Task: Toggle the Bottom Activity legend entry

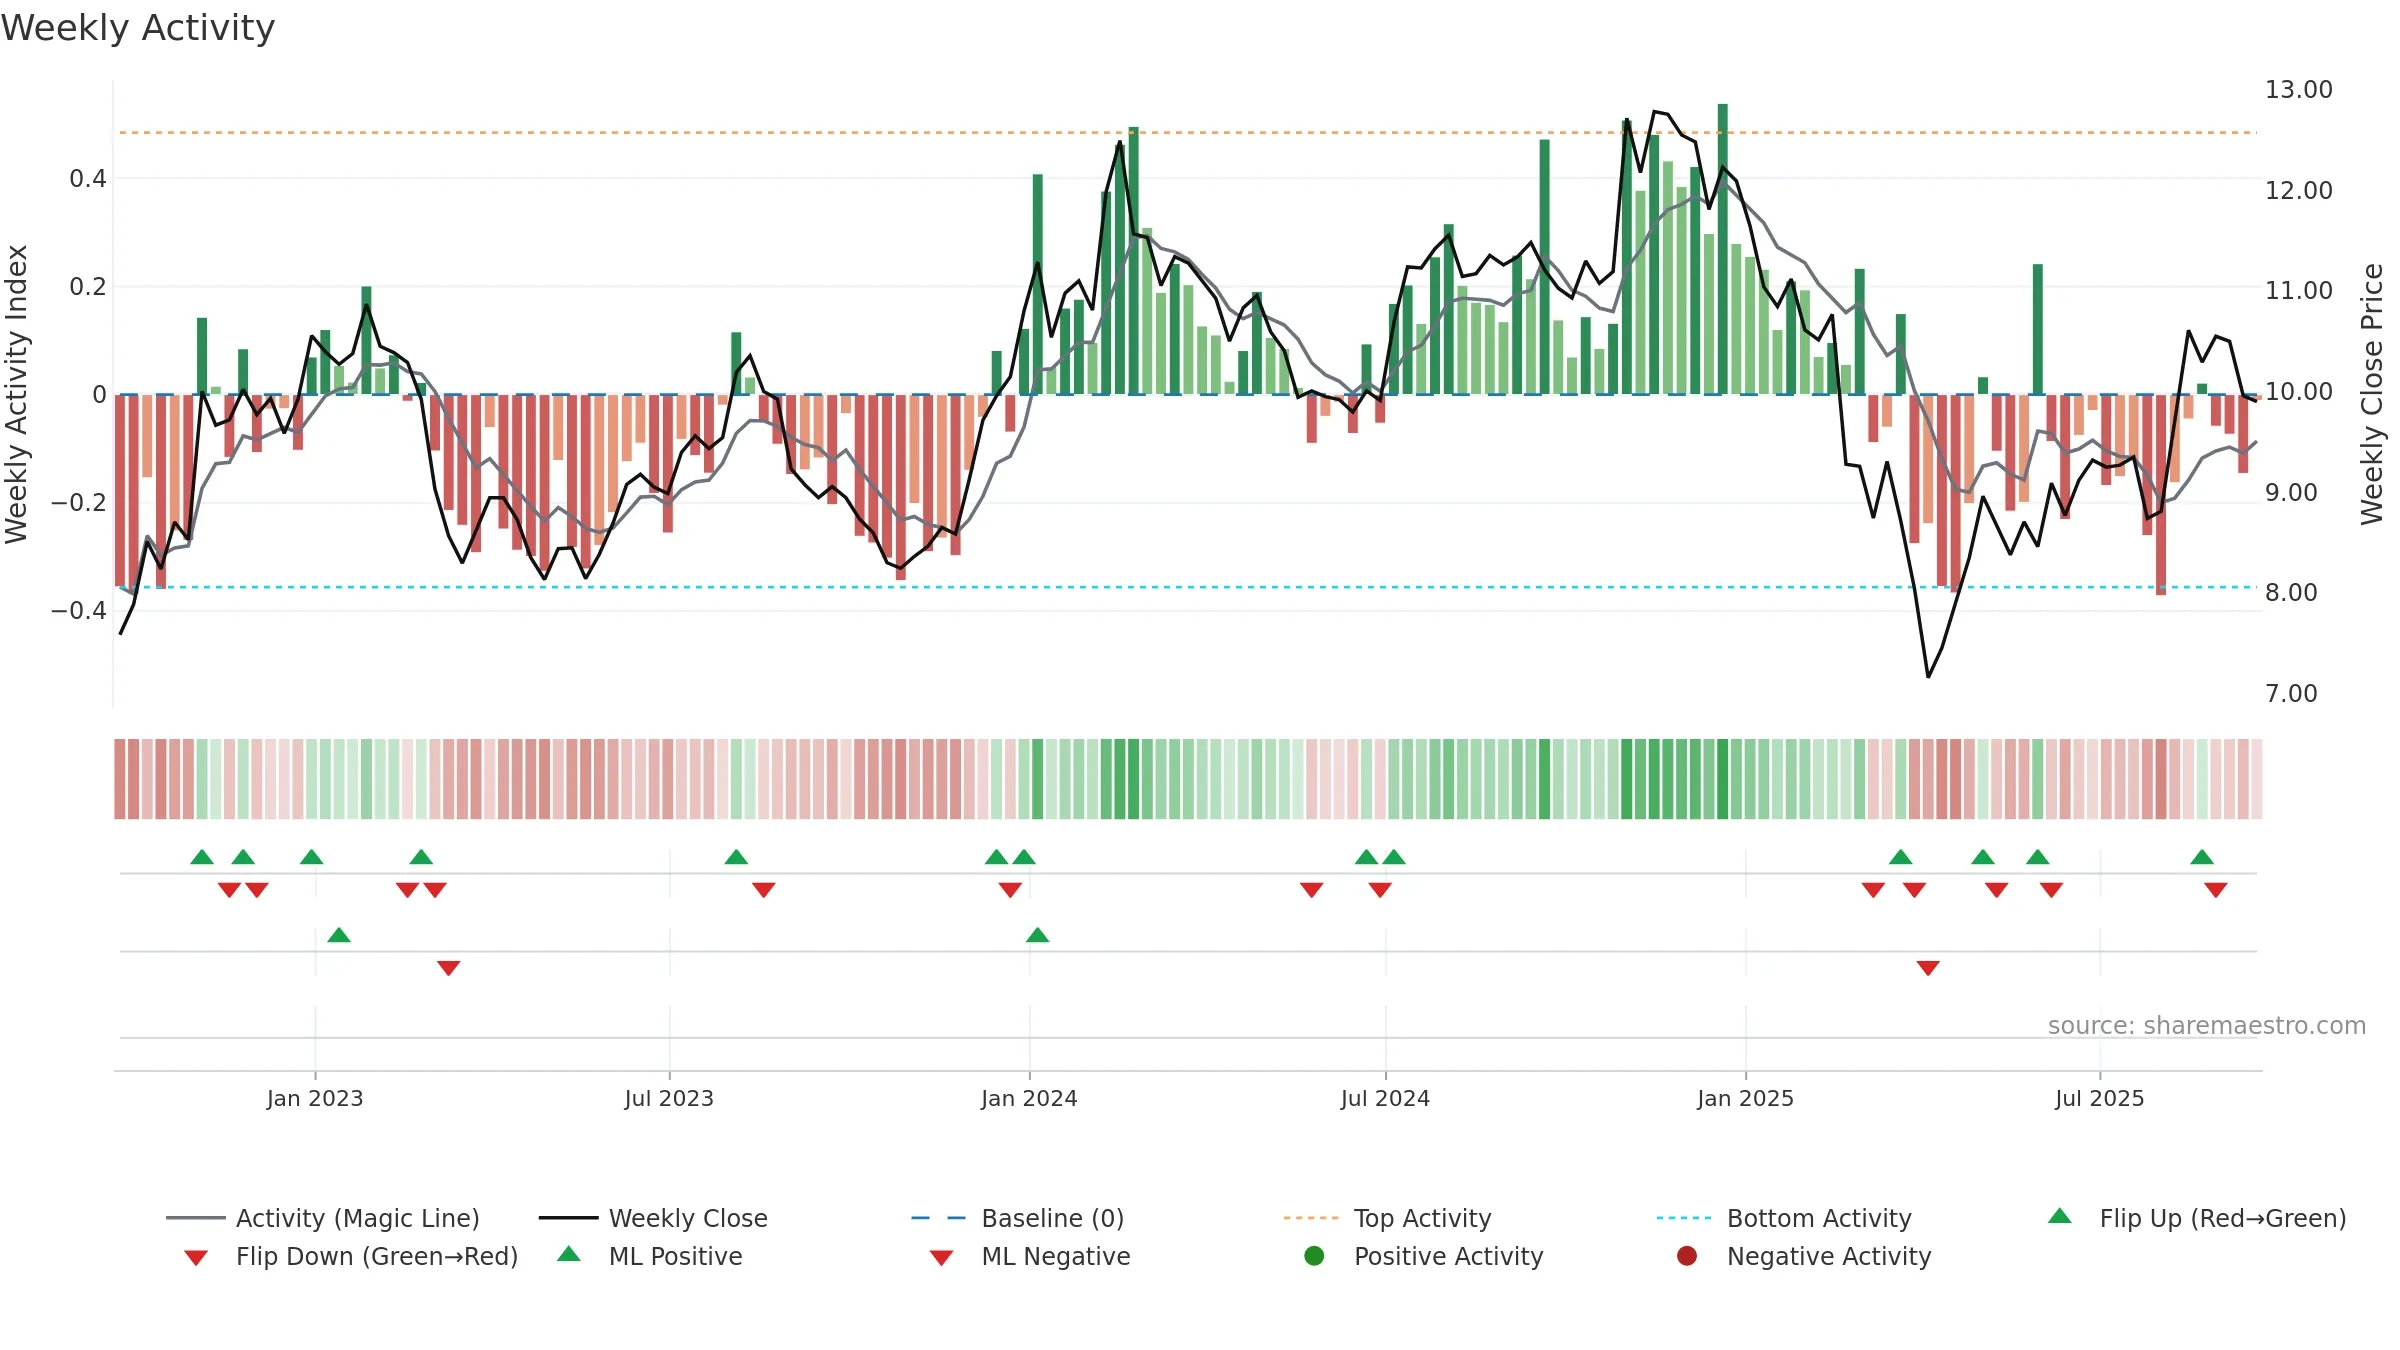Action: point(1784,1218)
